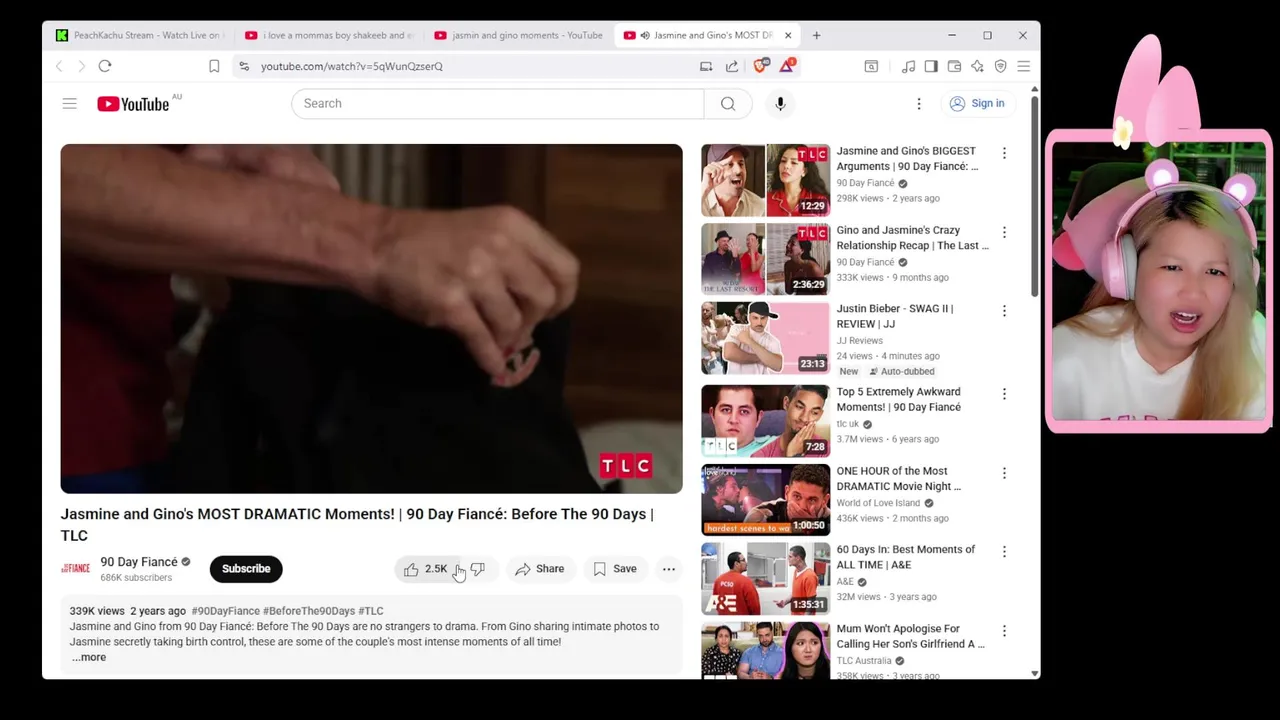1280x720 pixels.
Task: Click the video player area
Action: 371,319
